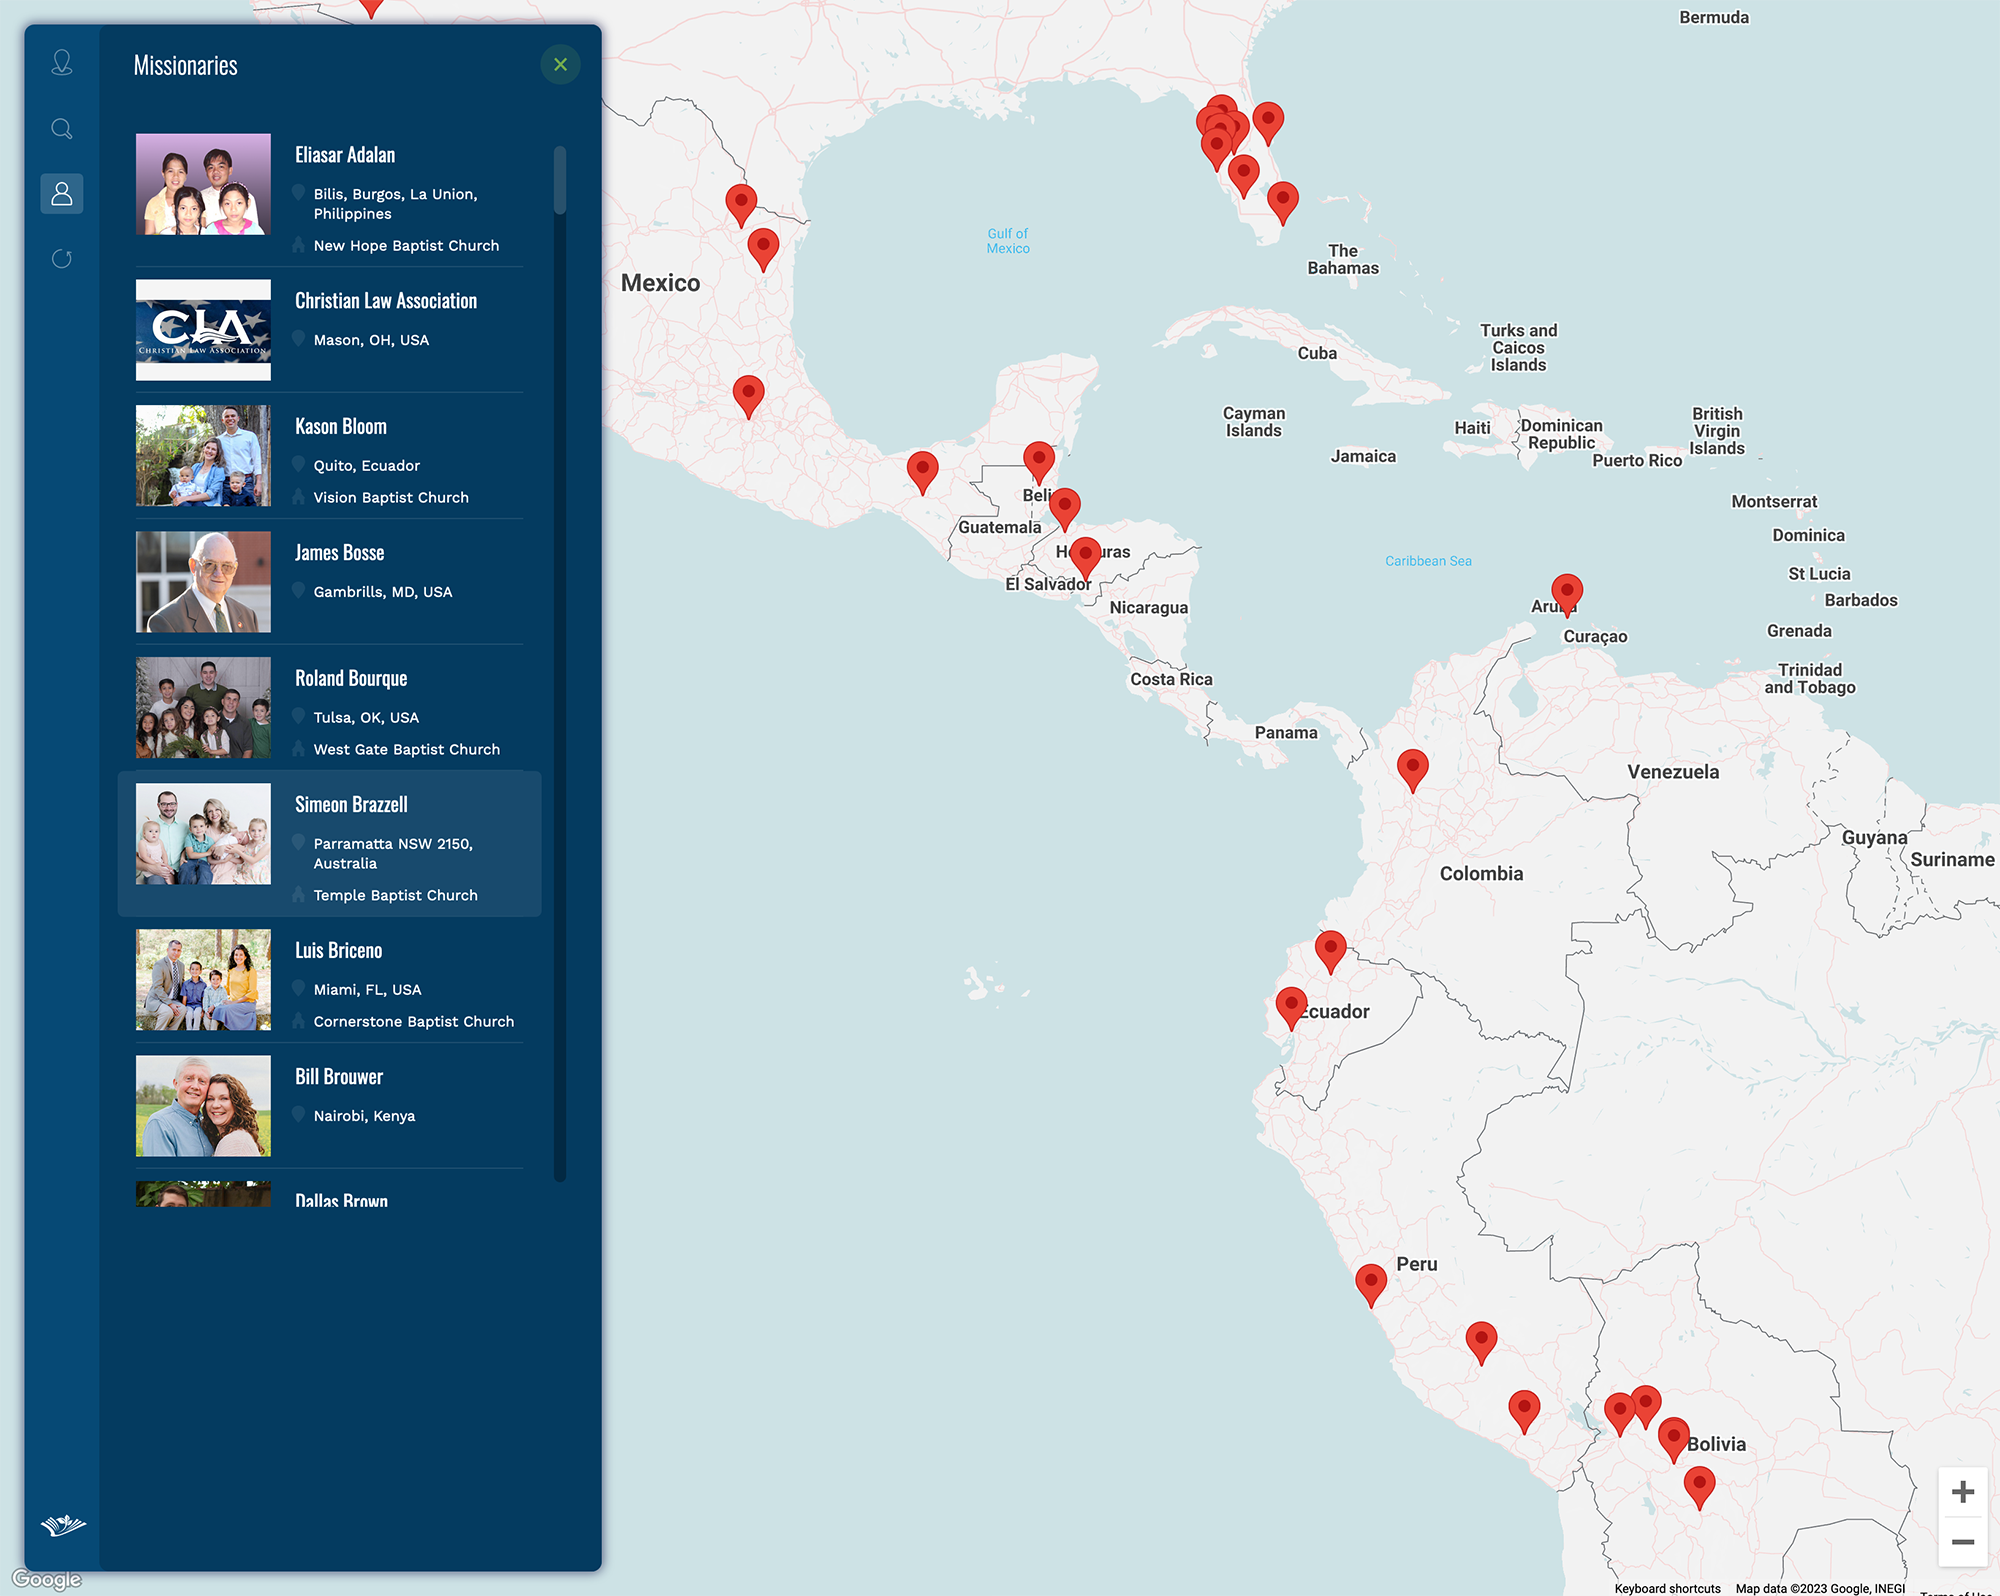Open the search sidebar icon
The image size is (2000, 1596).
62,129
